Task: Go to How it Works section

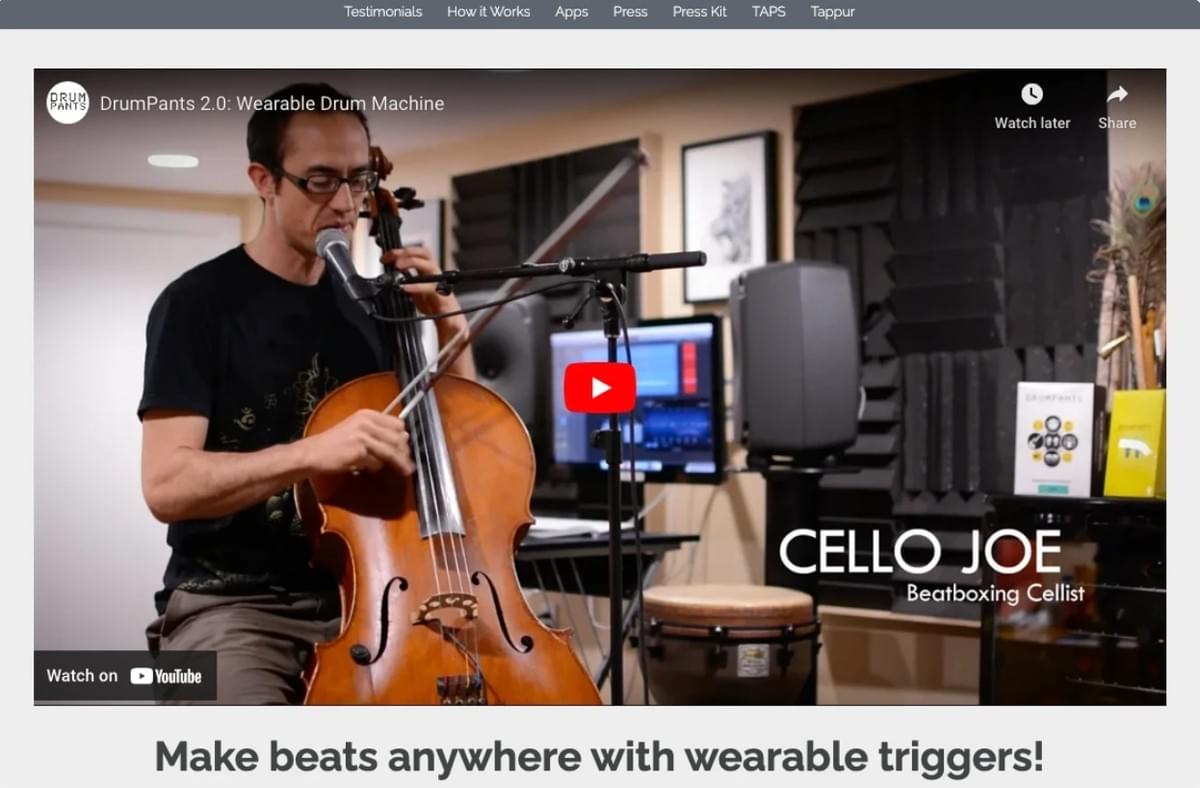Action: coord(488,12)
